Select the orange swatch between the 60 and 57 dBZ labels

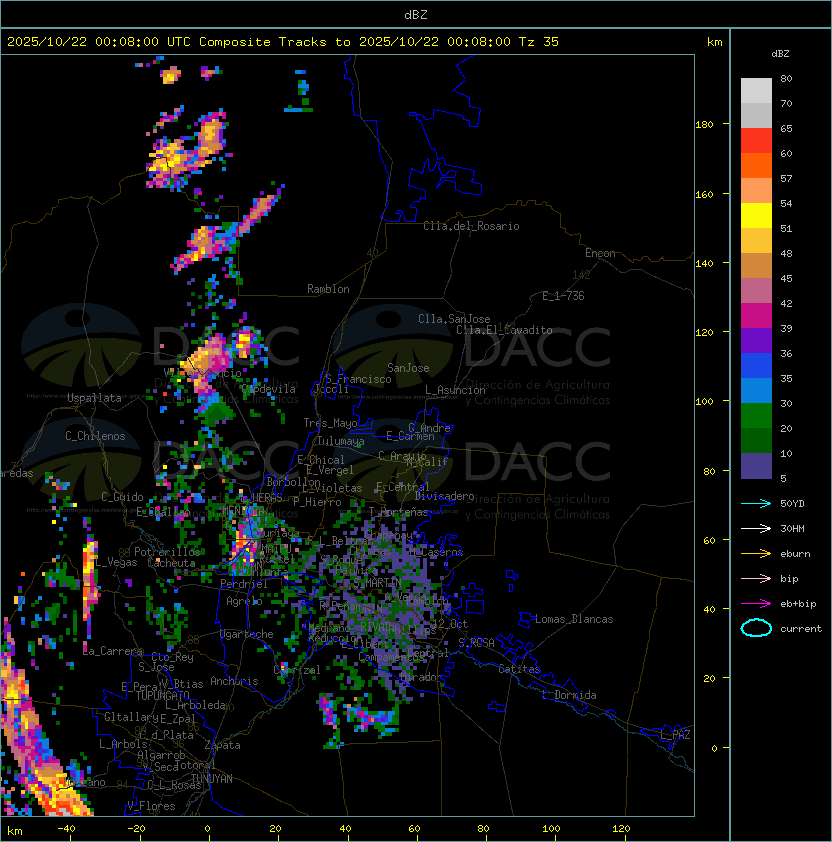pos(756,165)
